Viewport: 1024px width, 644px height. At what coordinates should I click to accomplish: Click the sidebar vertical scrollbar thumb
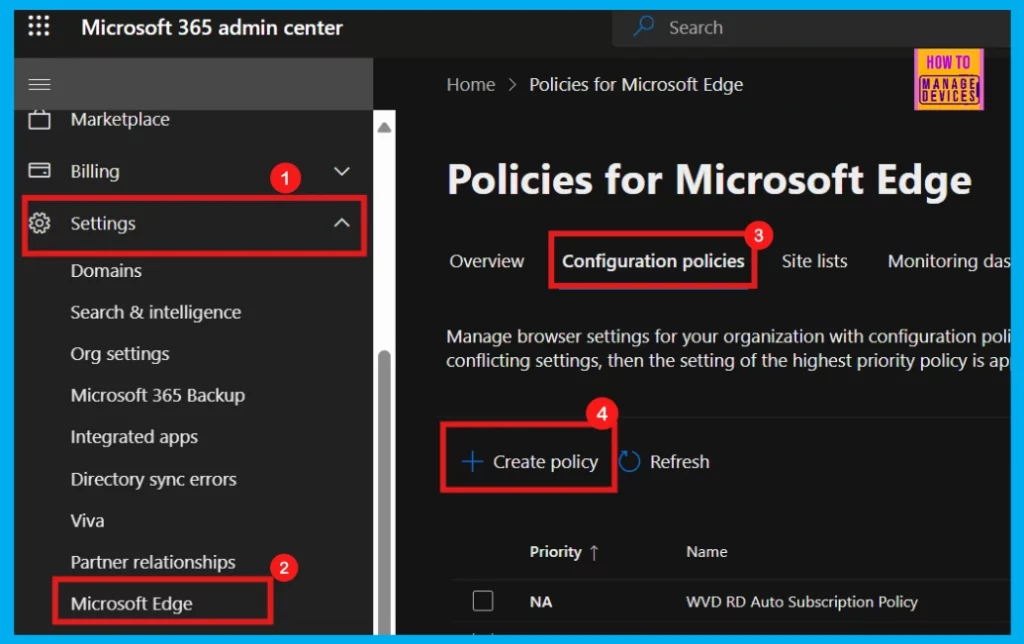click(385, 492)
